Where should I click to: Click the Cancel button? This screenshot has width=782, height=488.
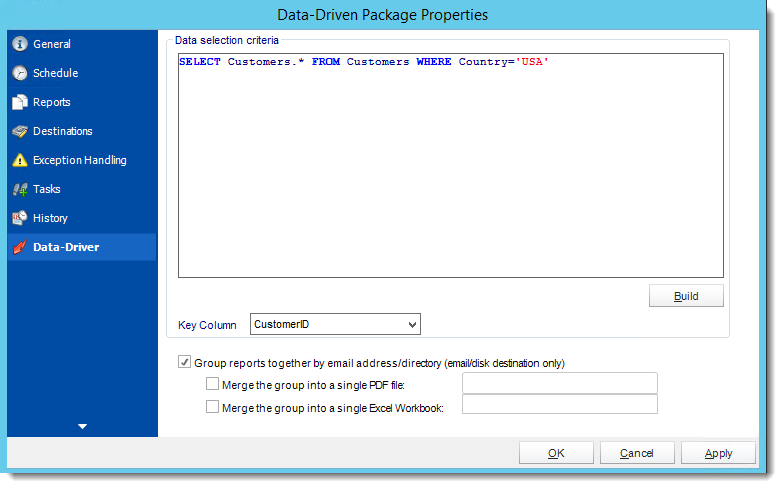(637, 453)
